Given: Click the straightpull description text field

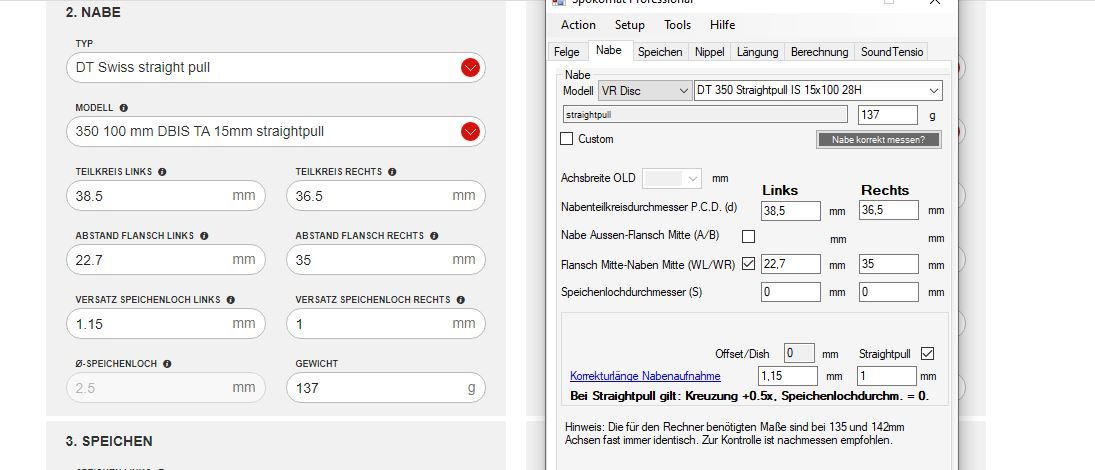Looking at the screenshot, I should tap(705, 115).
